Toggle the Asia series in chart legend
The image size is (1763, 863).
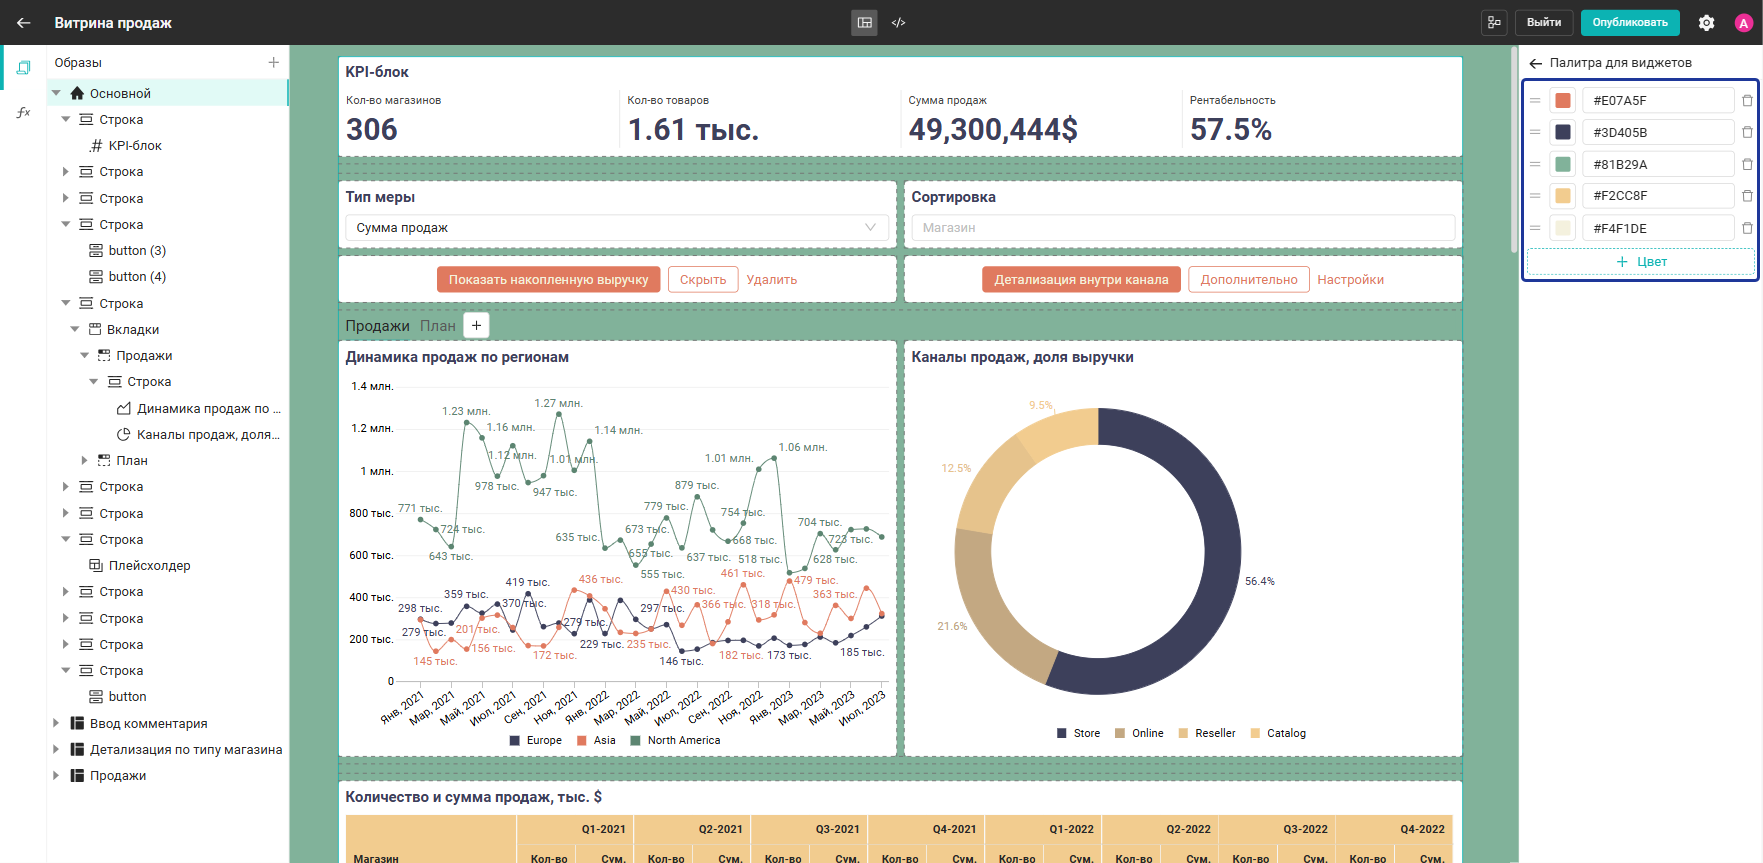tap(597, 741)
